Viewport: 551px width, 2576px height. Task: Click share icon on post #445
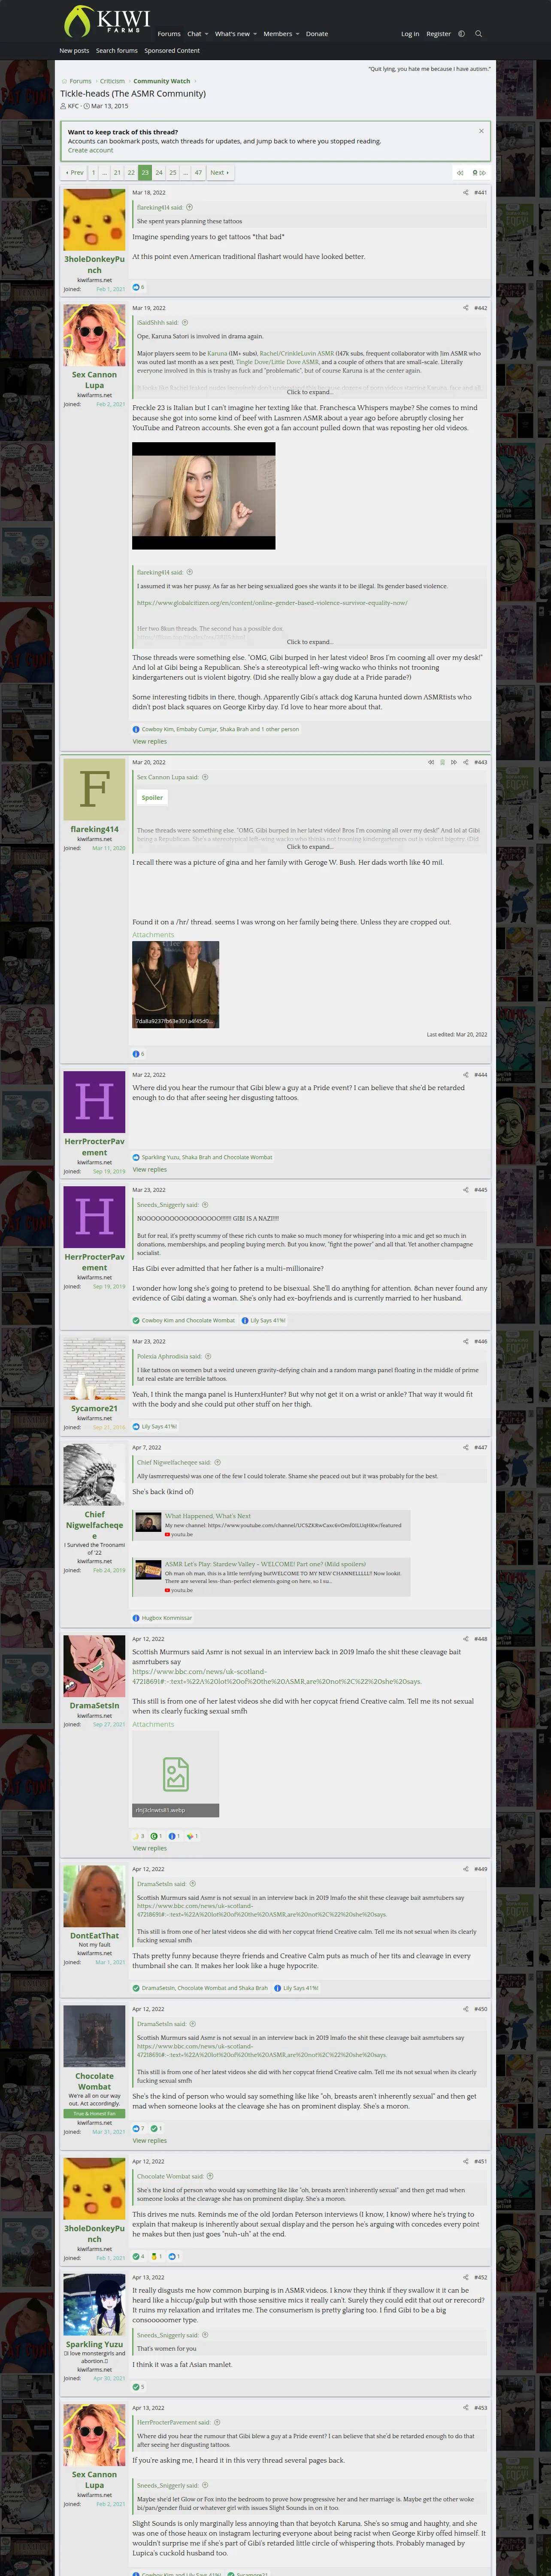465,1190
